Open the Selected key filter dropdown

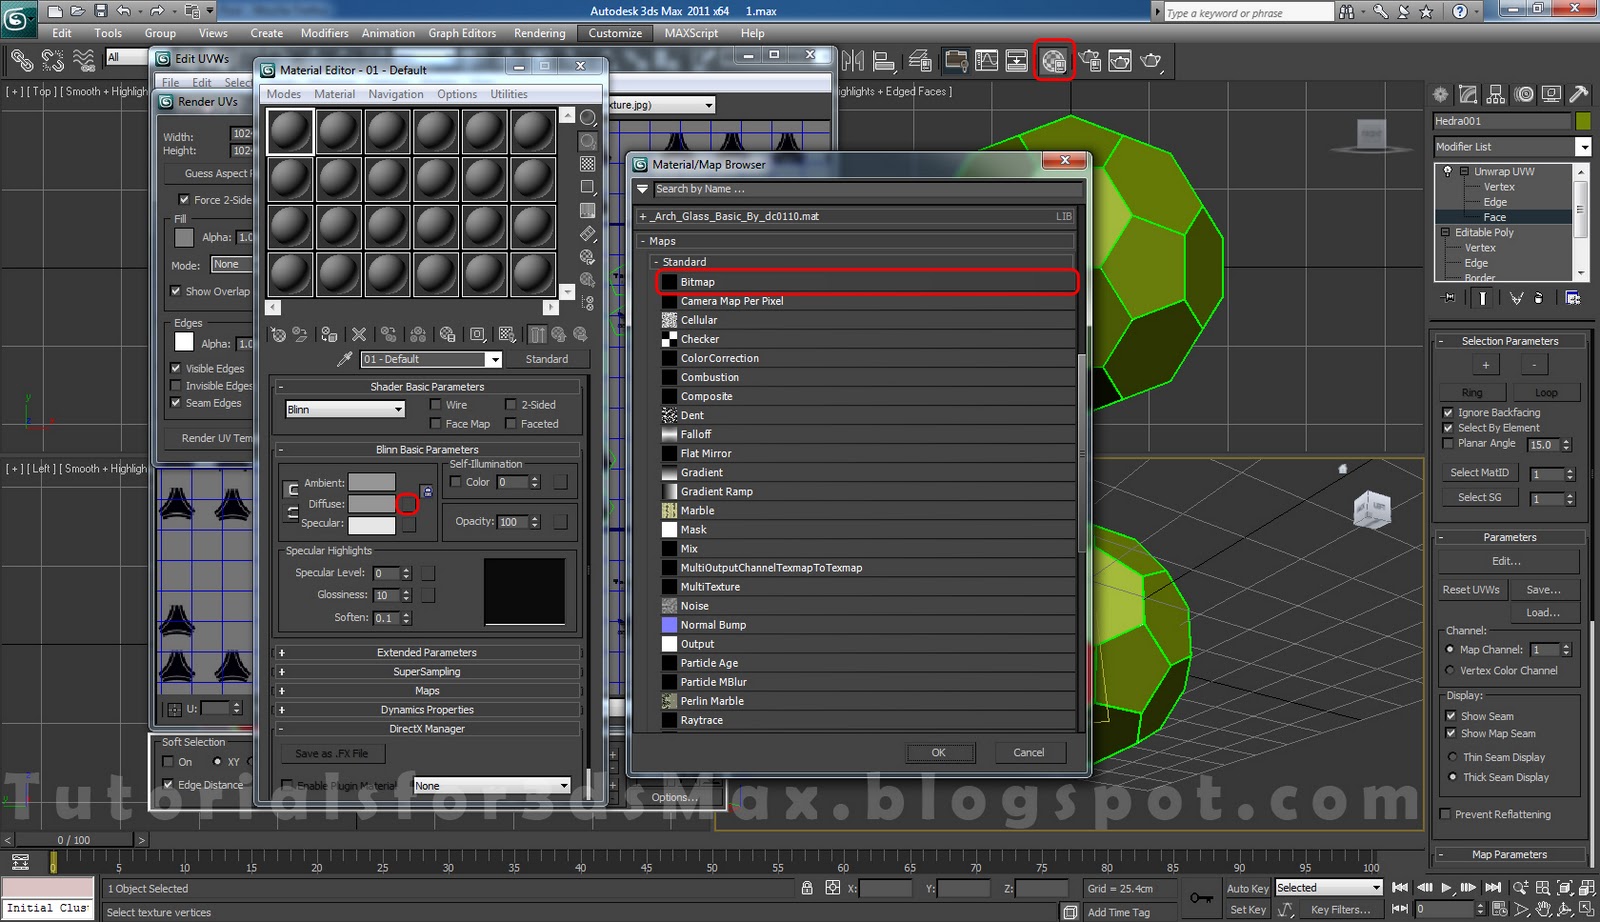pyautogui.click(x=1328, y=888)
